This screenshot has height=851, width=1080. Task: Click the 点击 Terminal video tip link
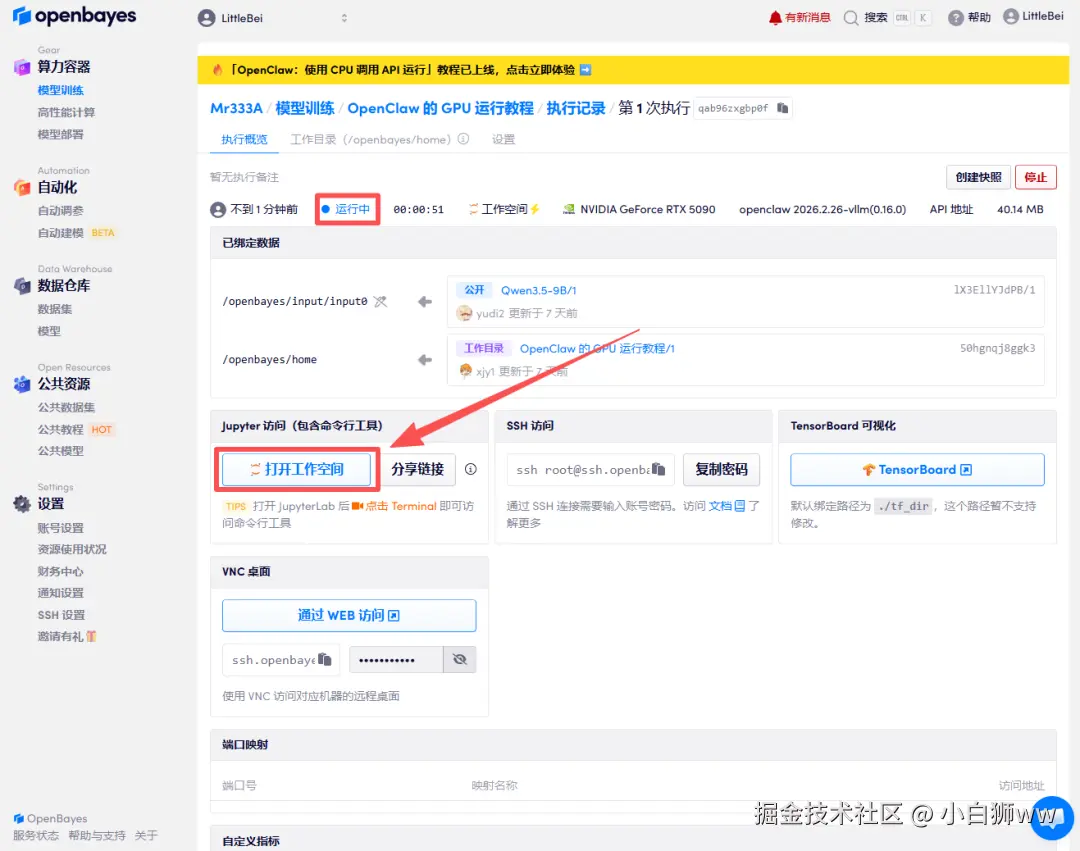tap(394, 506)
